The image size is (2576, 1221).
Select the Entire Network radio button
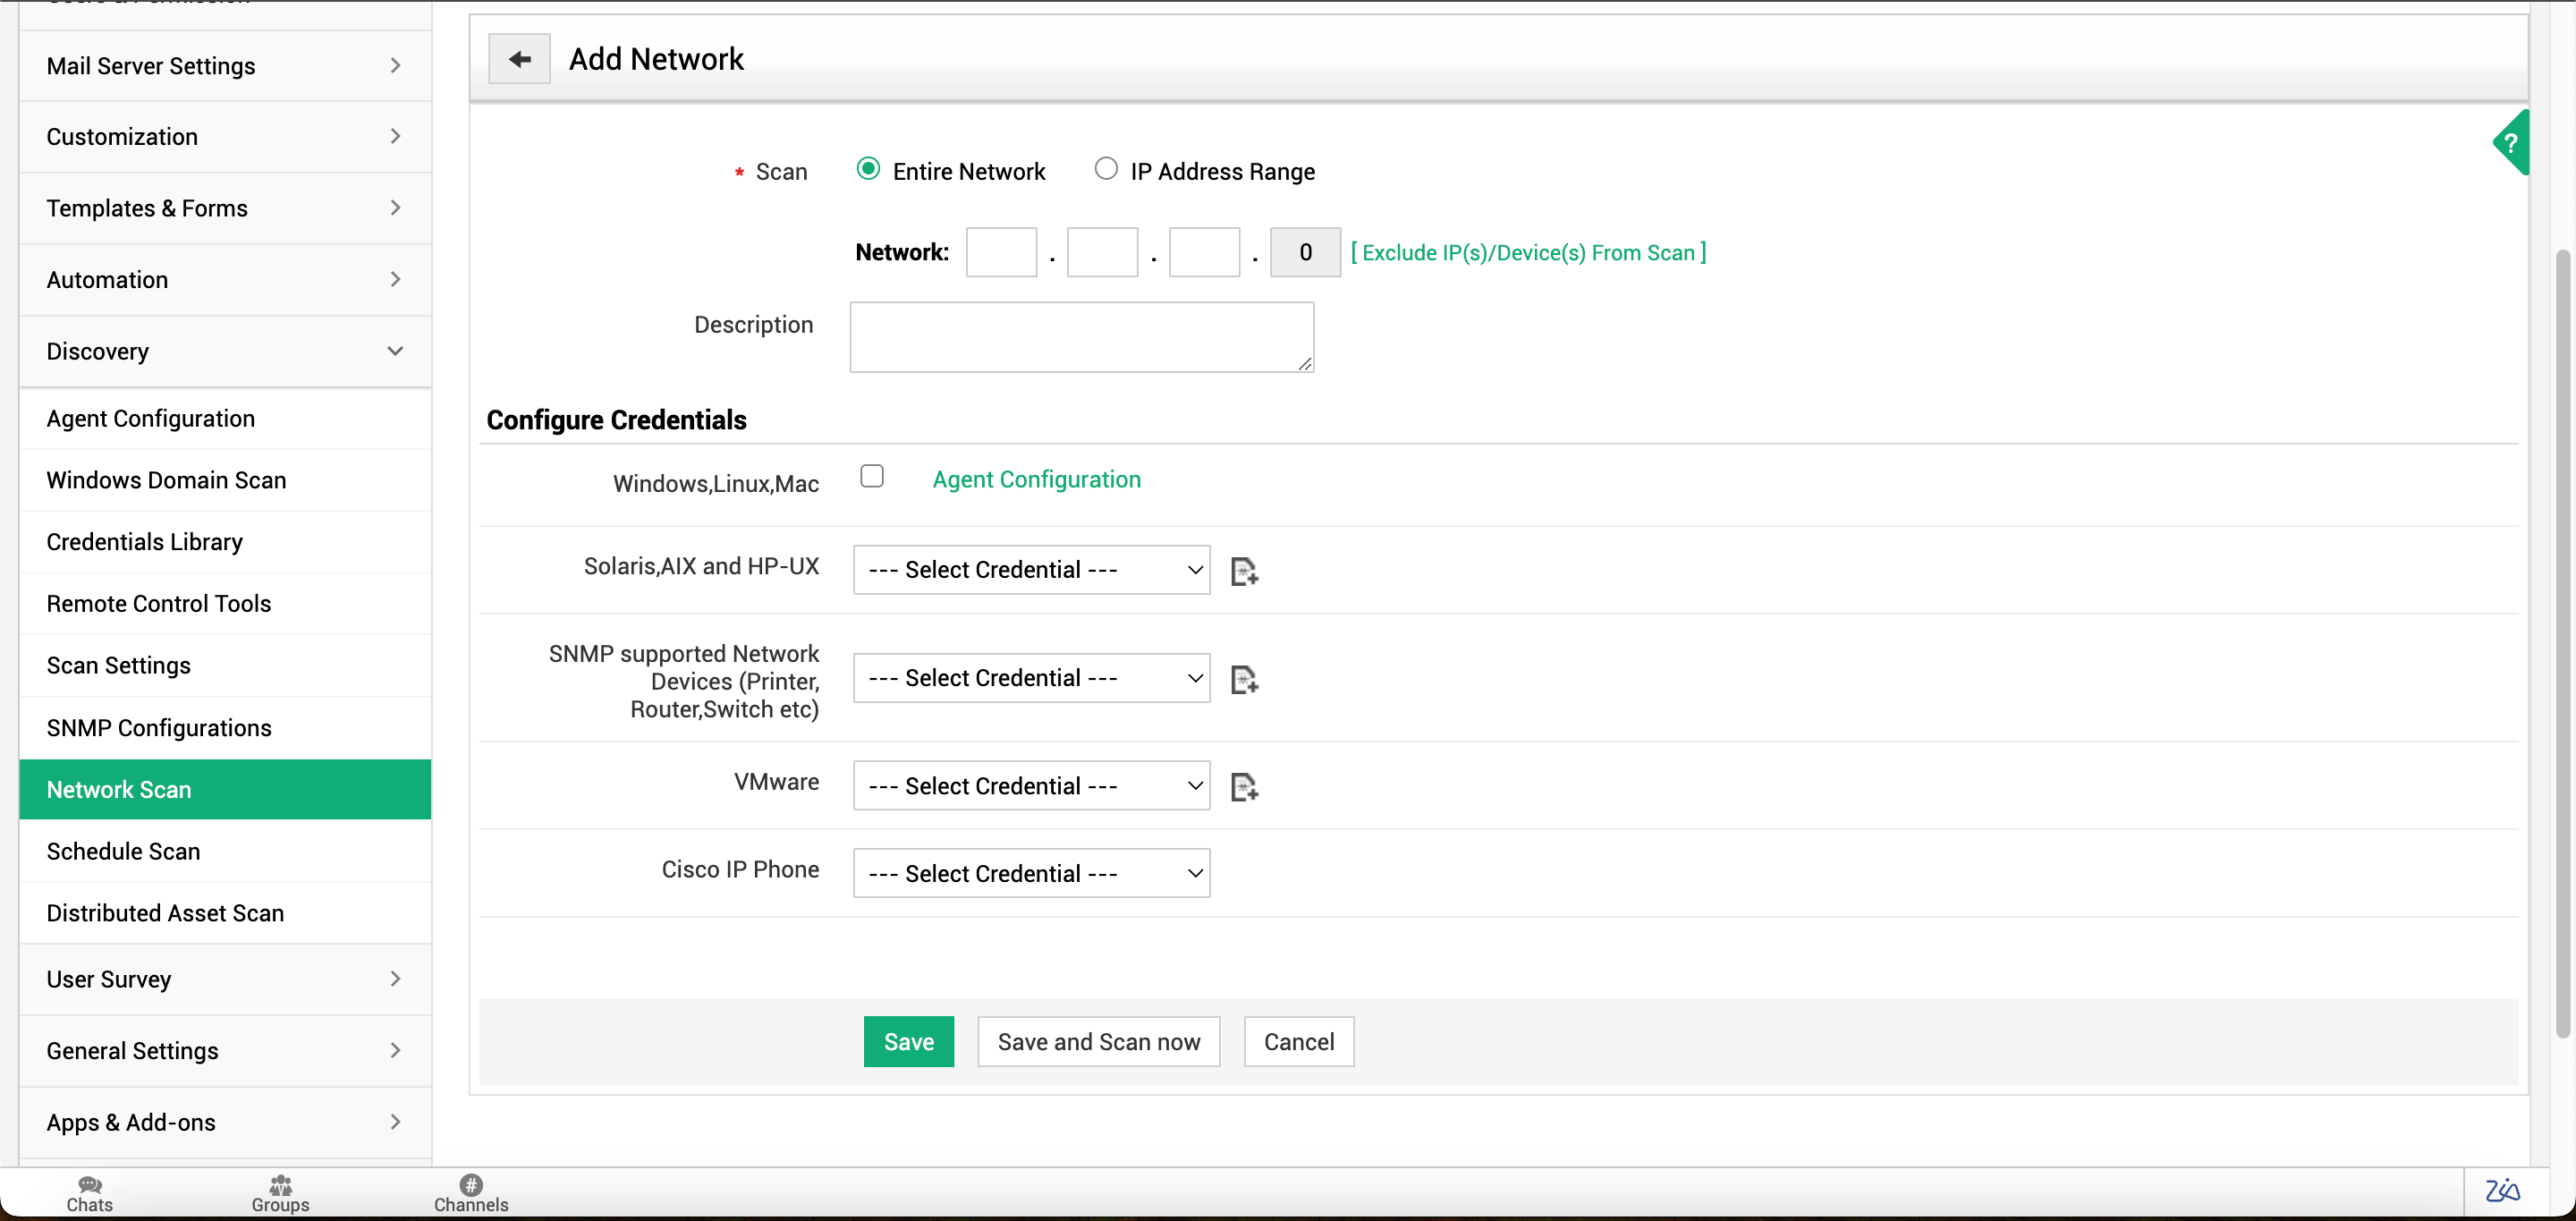pyautogui.click(x=868, y=169)
